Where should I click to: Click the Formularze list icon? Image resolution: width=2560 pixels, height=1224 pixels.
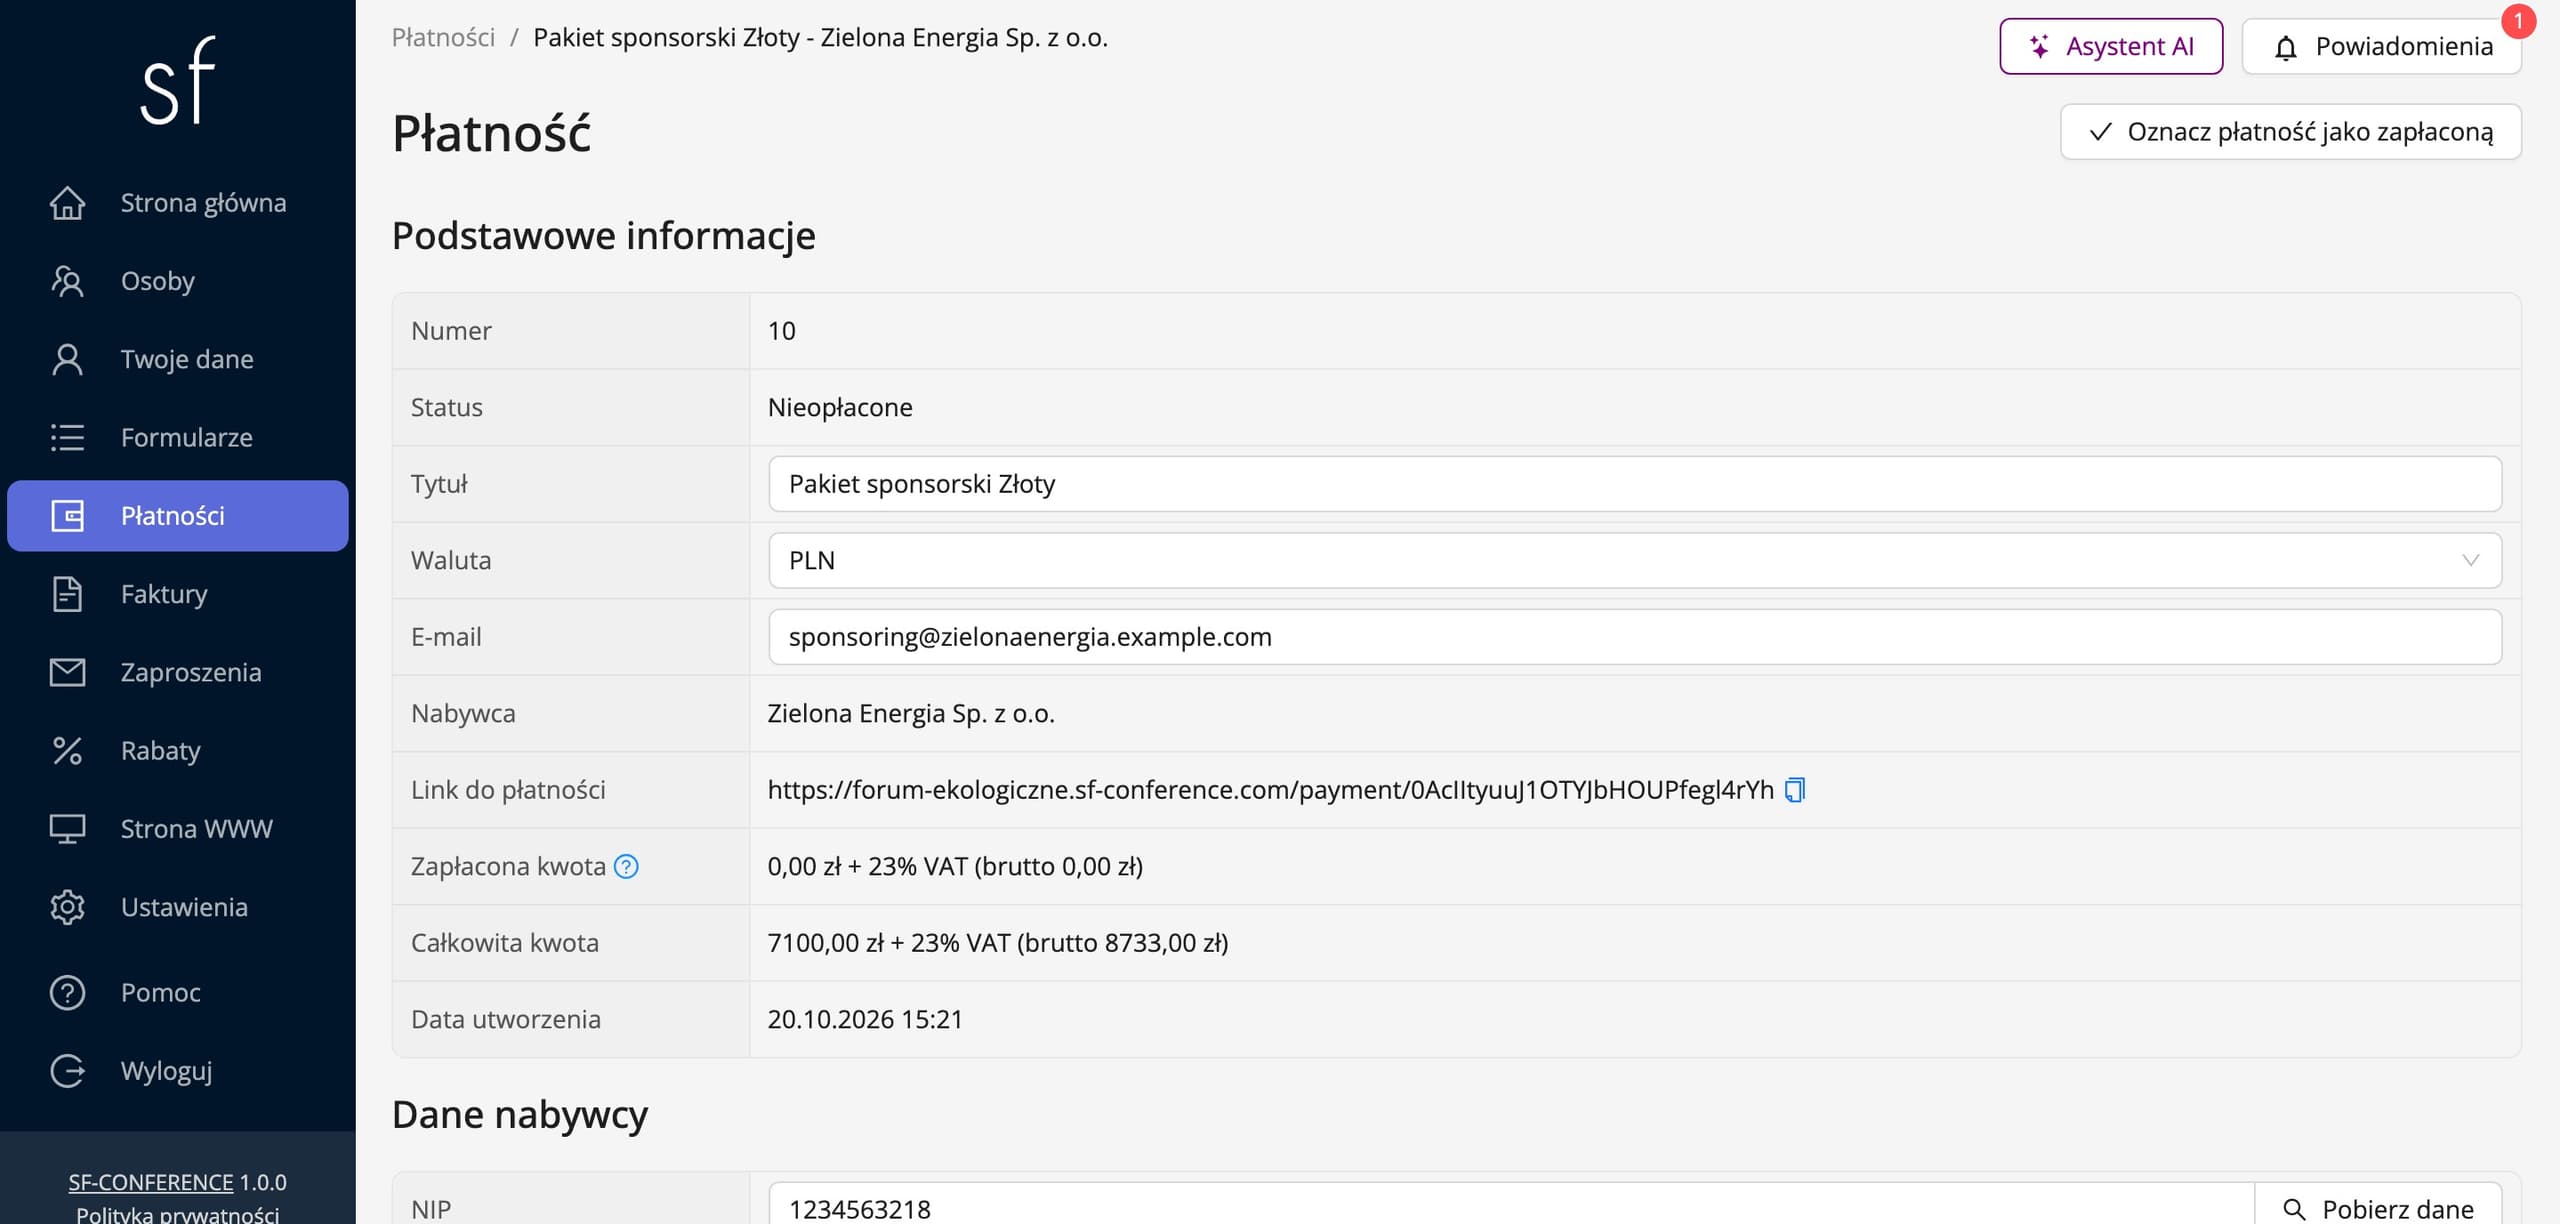click(x=67, y=437)
